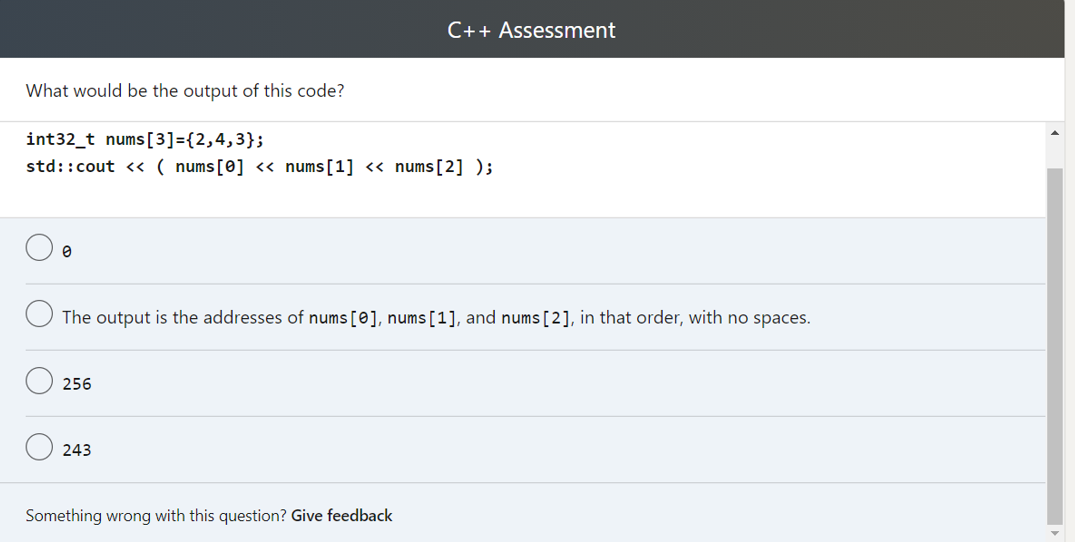The height and width of the screenshot is (542, 1075).
Task: Click the C++ Assessment header title
Action: click(x=531, y=30)
